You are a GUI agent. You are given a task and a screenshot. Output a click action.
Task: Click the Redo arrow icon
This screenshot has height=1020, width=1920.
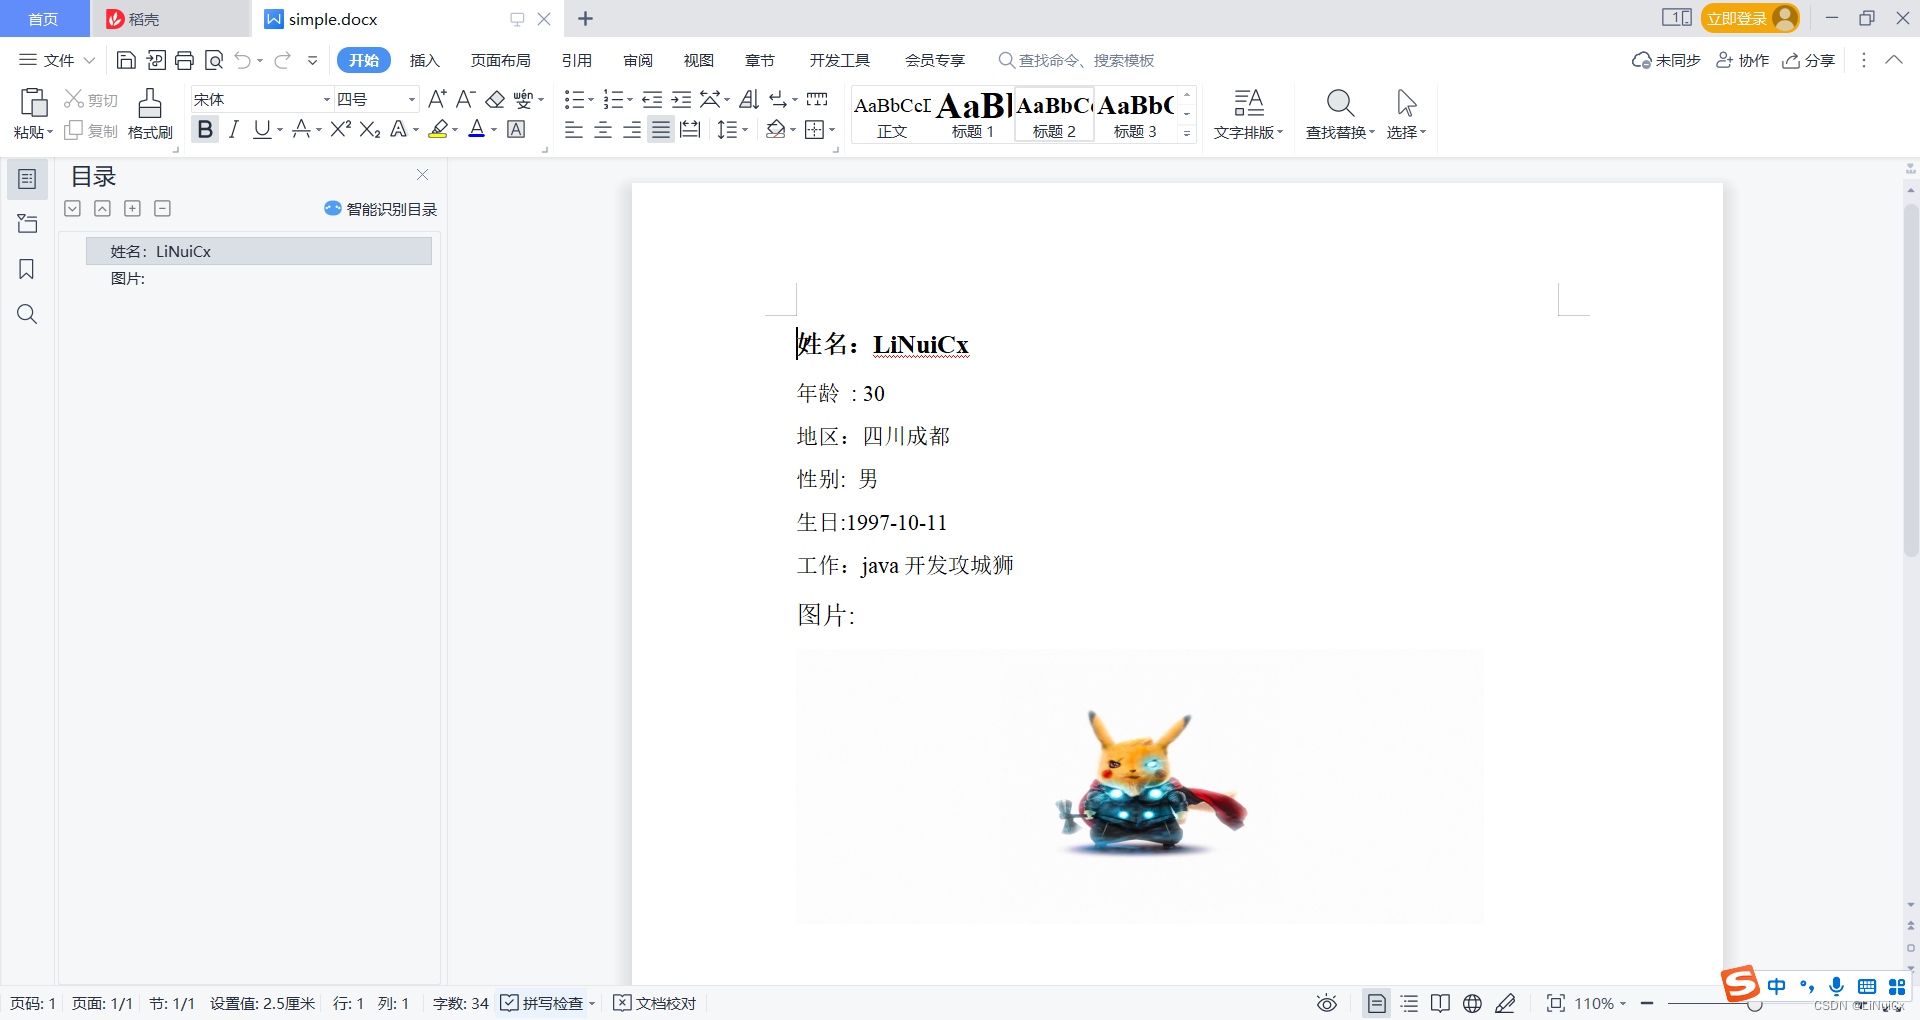coord(283,60)
